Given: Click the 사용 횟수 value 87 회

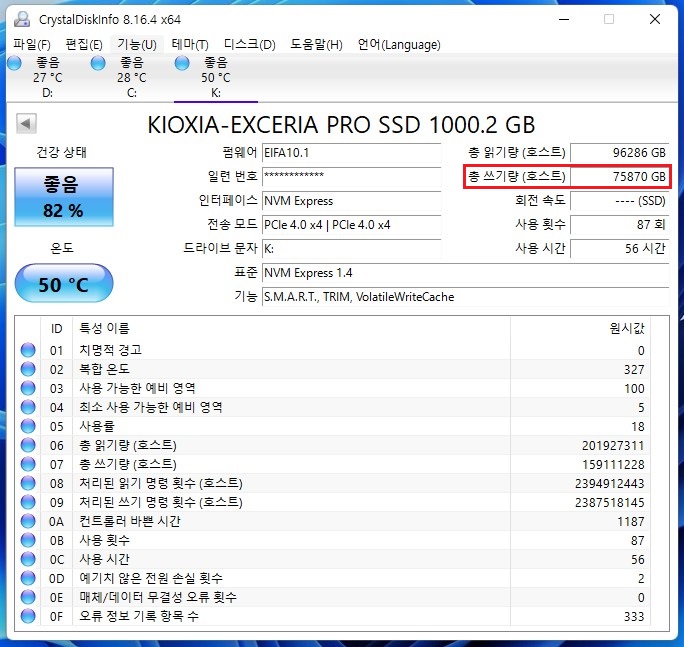Looking at the screenshot, I should pyautogui.click(x=619, y=225).
